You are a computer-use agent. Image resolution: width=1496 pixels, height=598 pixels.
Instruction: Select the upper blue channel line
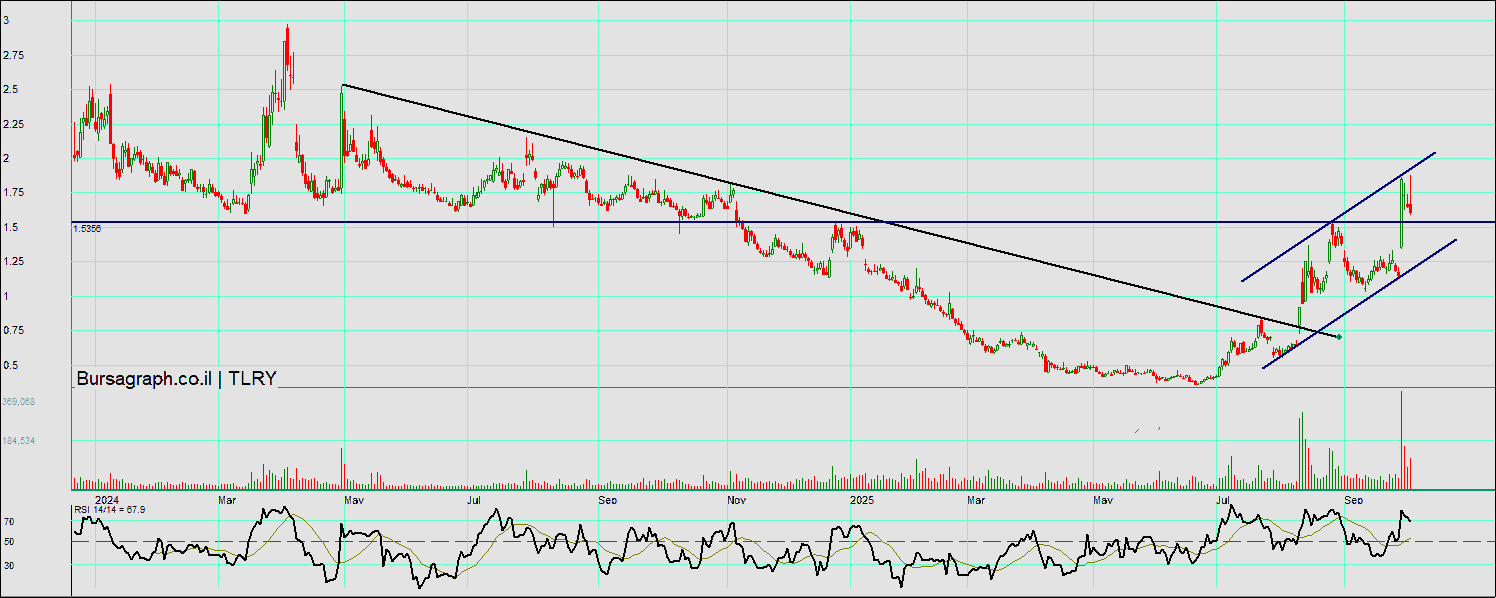pos(1338,216)
